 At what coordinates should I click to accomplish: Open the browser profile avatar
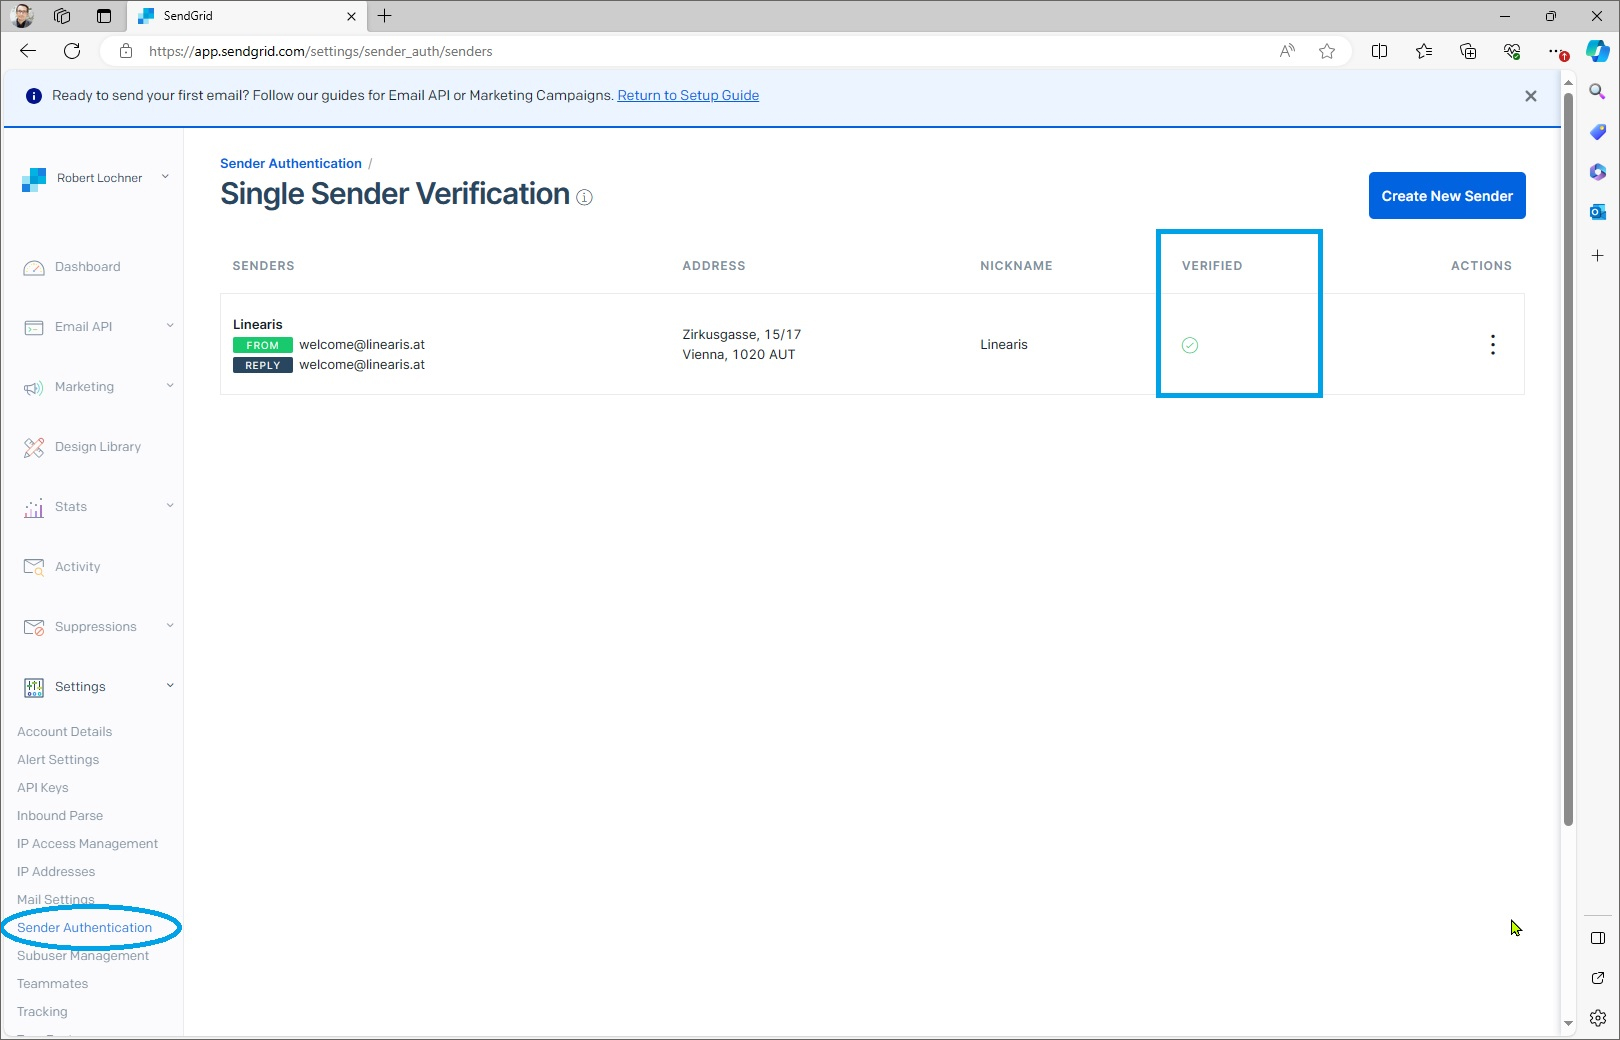(22, 16)
